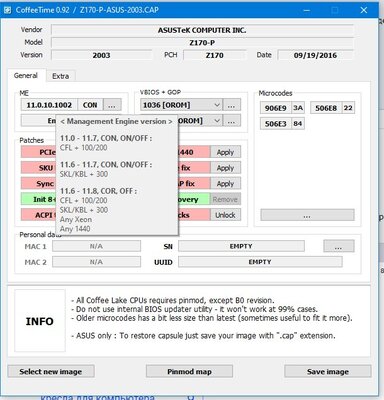This screenshot has width=384, height=400.
Task: Select the General tab
Action: coord(26,75)
